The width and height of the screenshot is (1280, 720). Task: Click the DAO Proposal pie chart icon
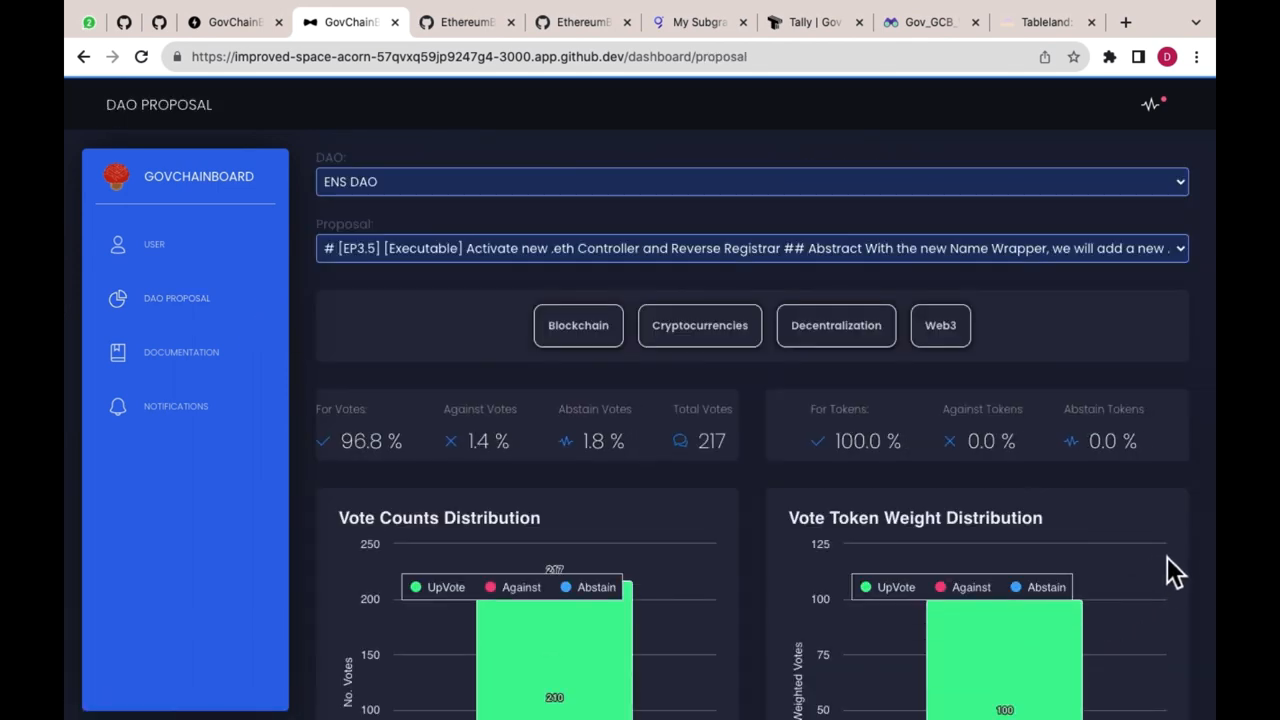click(118, 298)
